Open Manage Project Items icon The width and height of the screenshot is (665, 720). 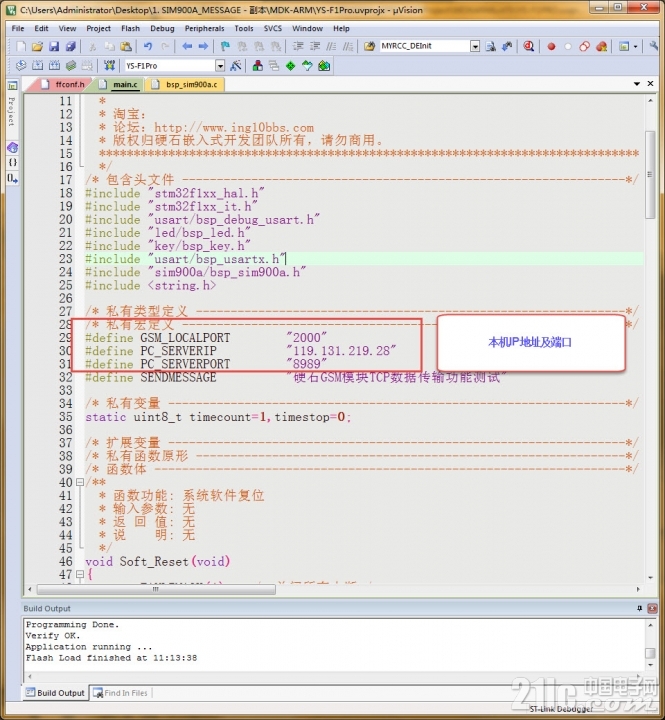[258, 66]
